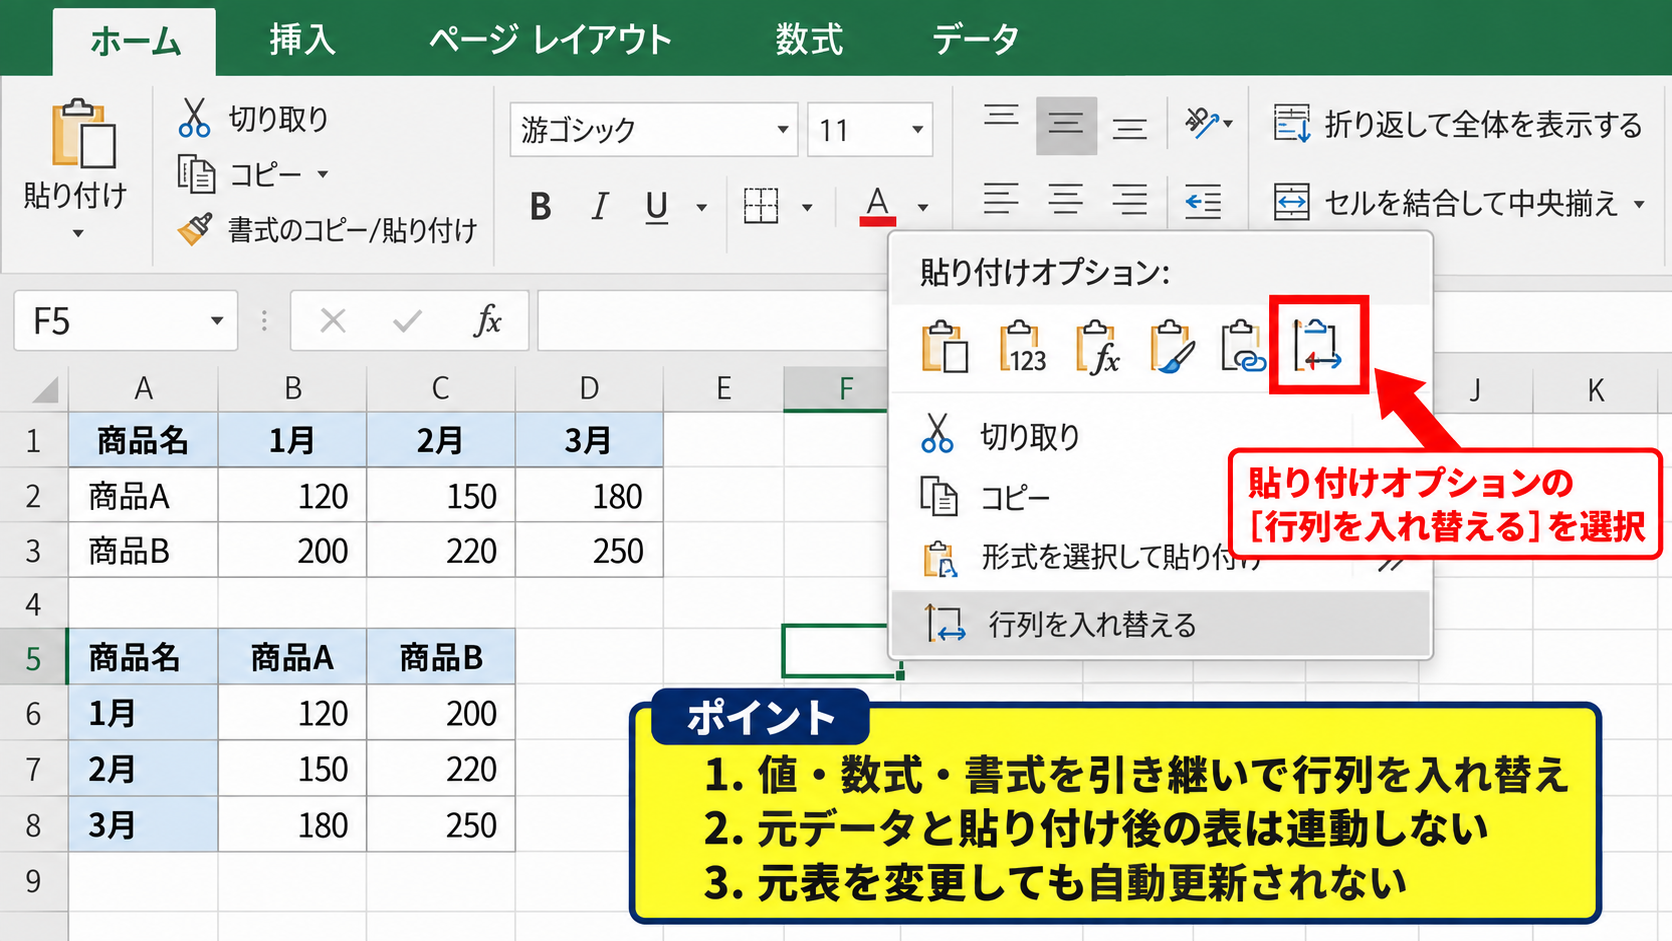Choose paste formatting brush option

point(1171,347)
